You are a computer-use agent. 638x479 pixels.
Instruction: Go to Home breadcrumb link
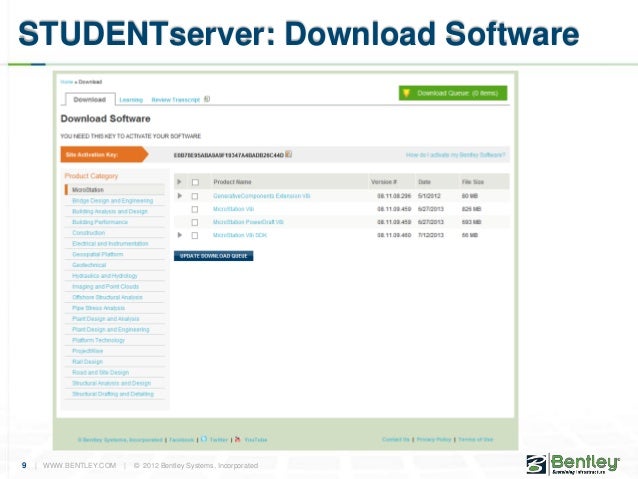pos(66,82)
